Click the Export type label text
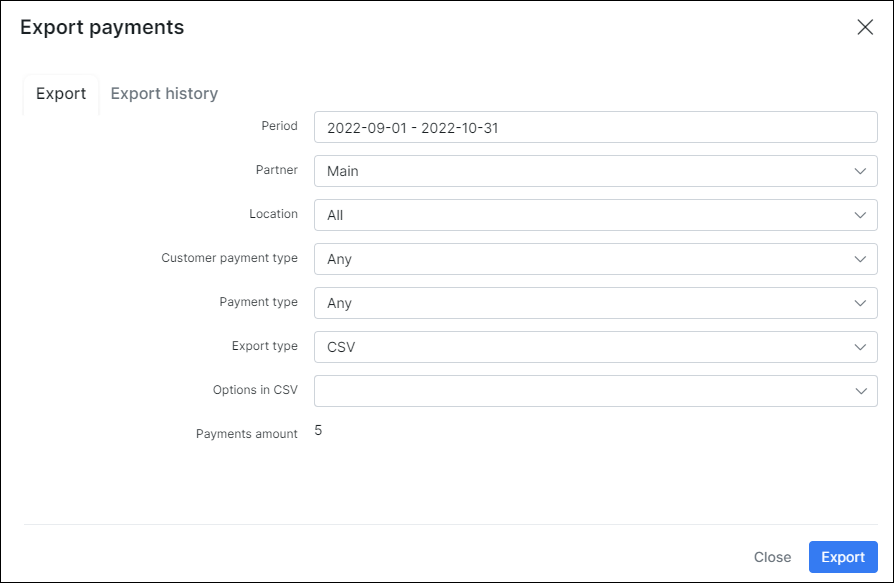The height and width of the screenshot is (583, 894). coord(264,346)
